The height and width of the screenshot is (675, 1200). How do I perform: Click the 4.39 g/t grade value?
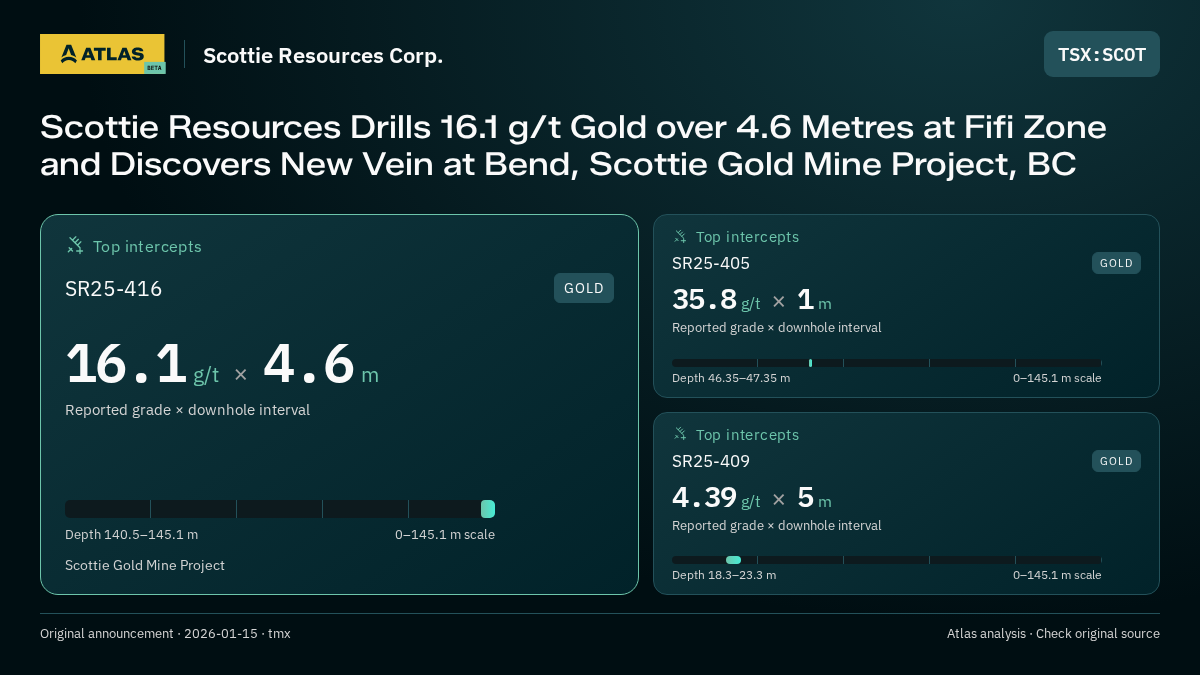click(716, 497)
